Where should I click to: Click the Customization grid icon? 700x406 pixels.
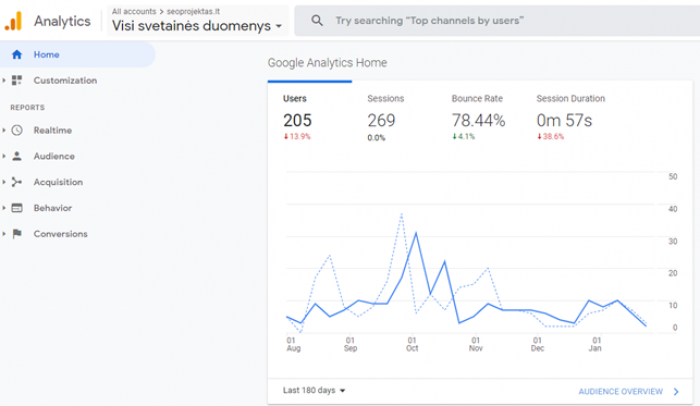pyautogui.click(x=17, y=80)
